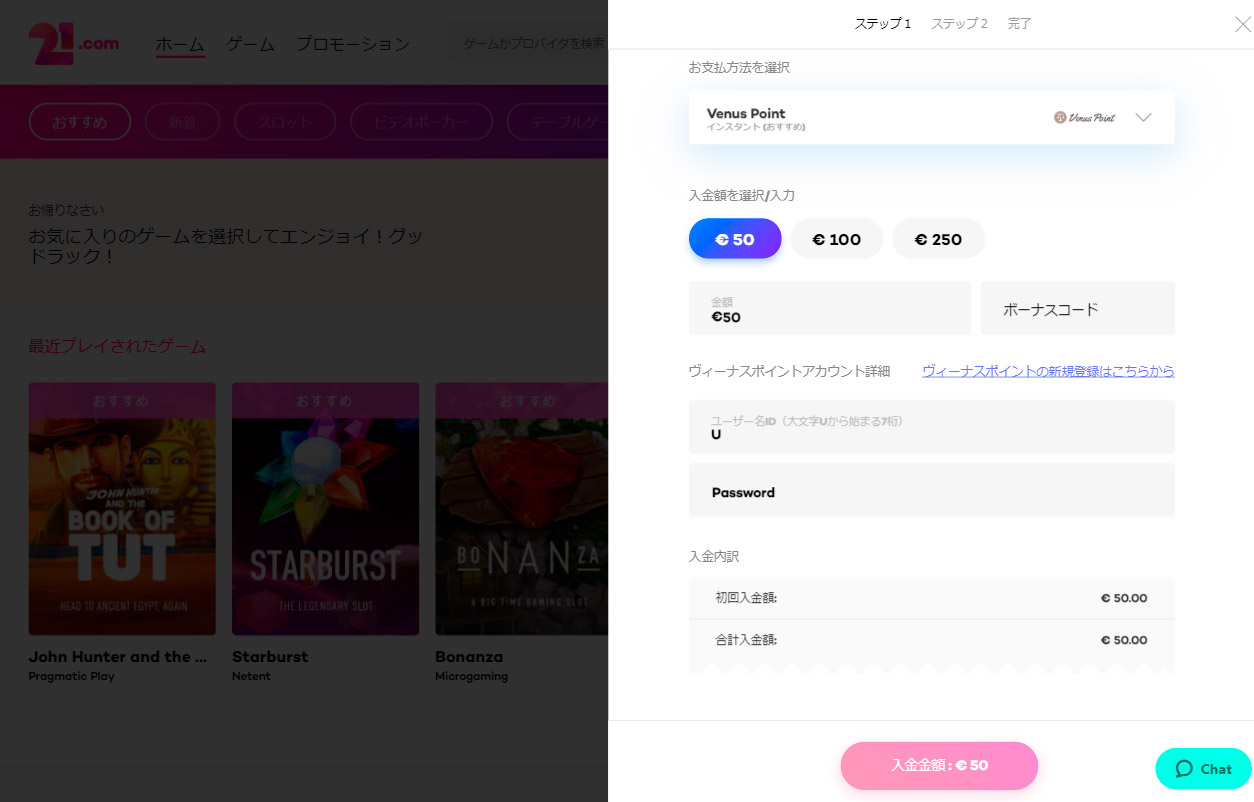Viewport: 1254px width, 802px height.
Task: Click the Password field
Action: coord(931,490)
